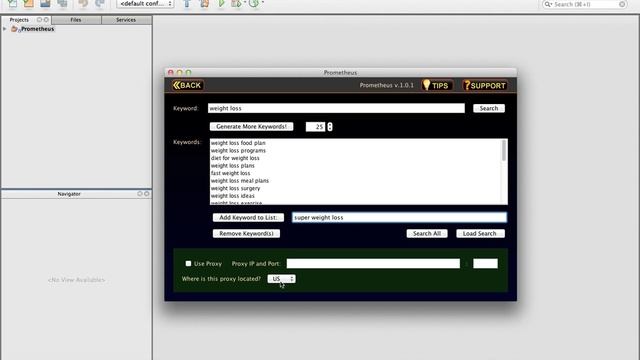Click the field containing super weight loss
Viewport: 640px width, 360px height.
[400, 218]
